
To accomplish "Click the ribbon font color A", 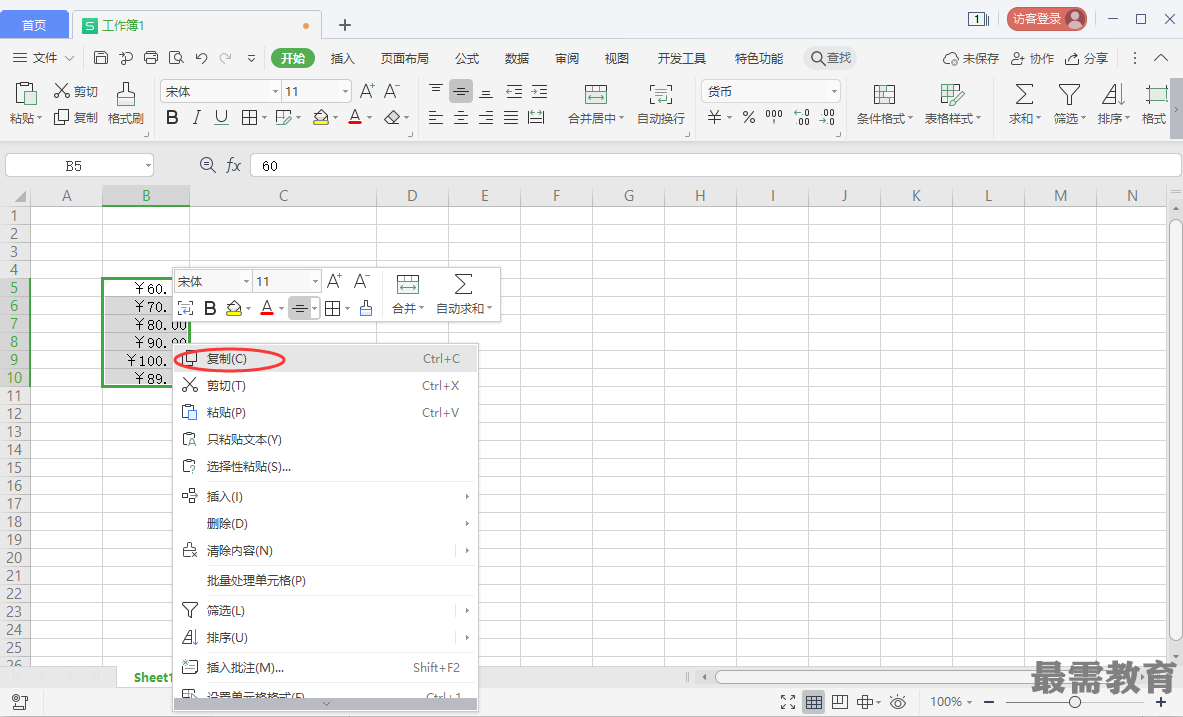I will 355,117.
